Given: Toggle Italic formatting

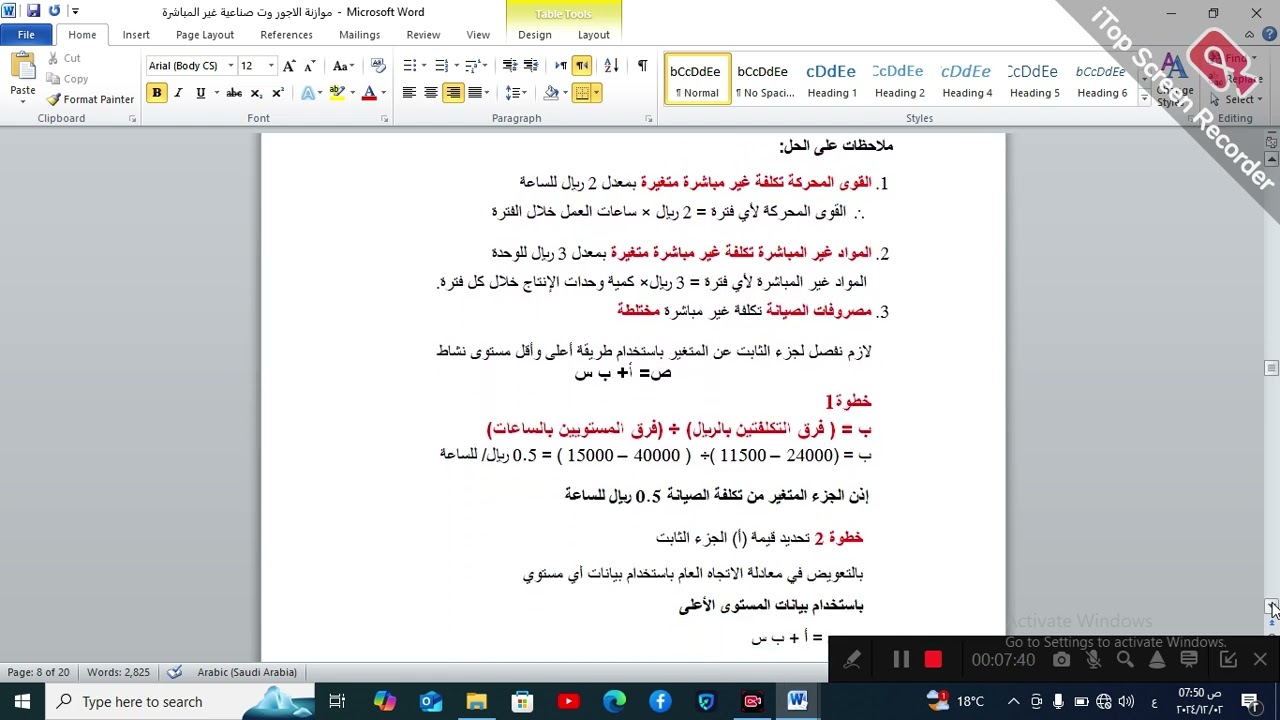Looking at the screenshot, I should (178, 93).
